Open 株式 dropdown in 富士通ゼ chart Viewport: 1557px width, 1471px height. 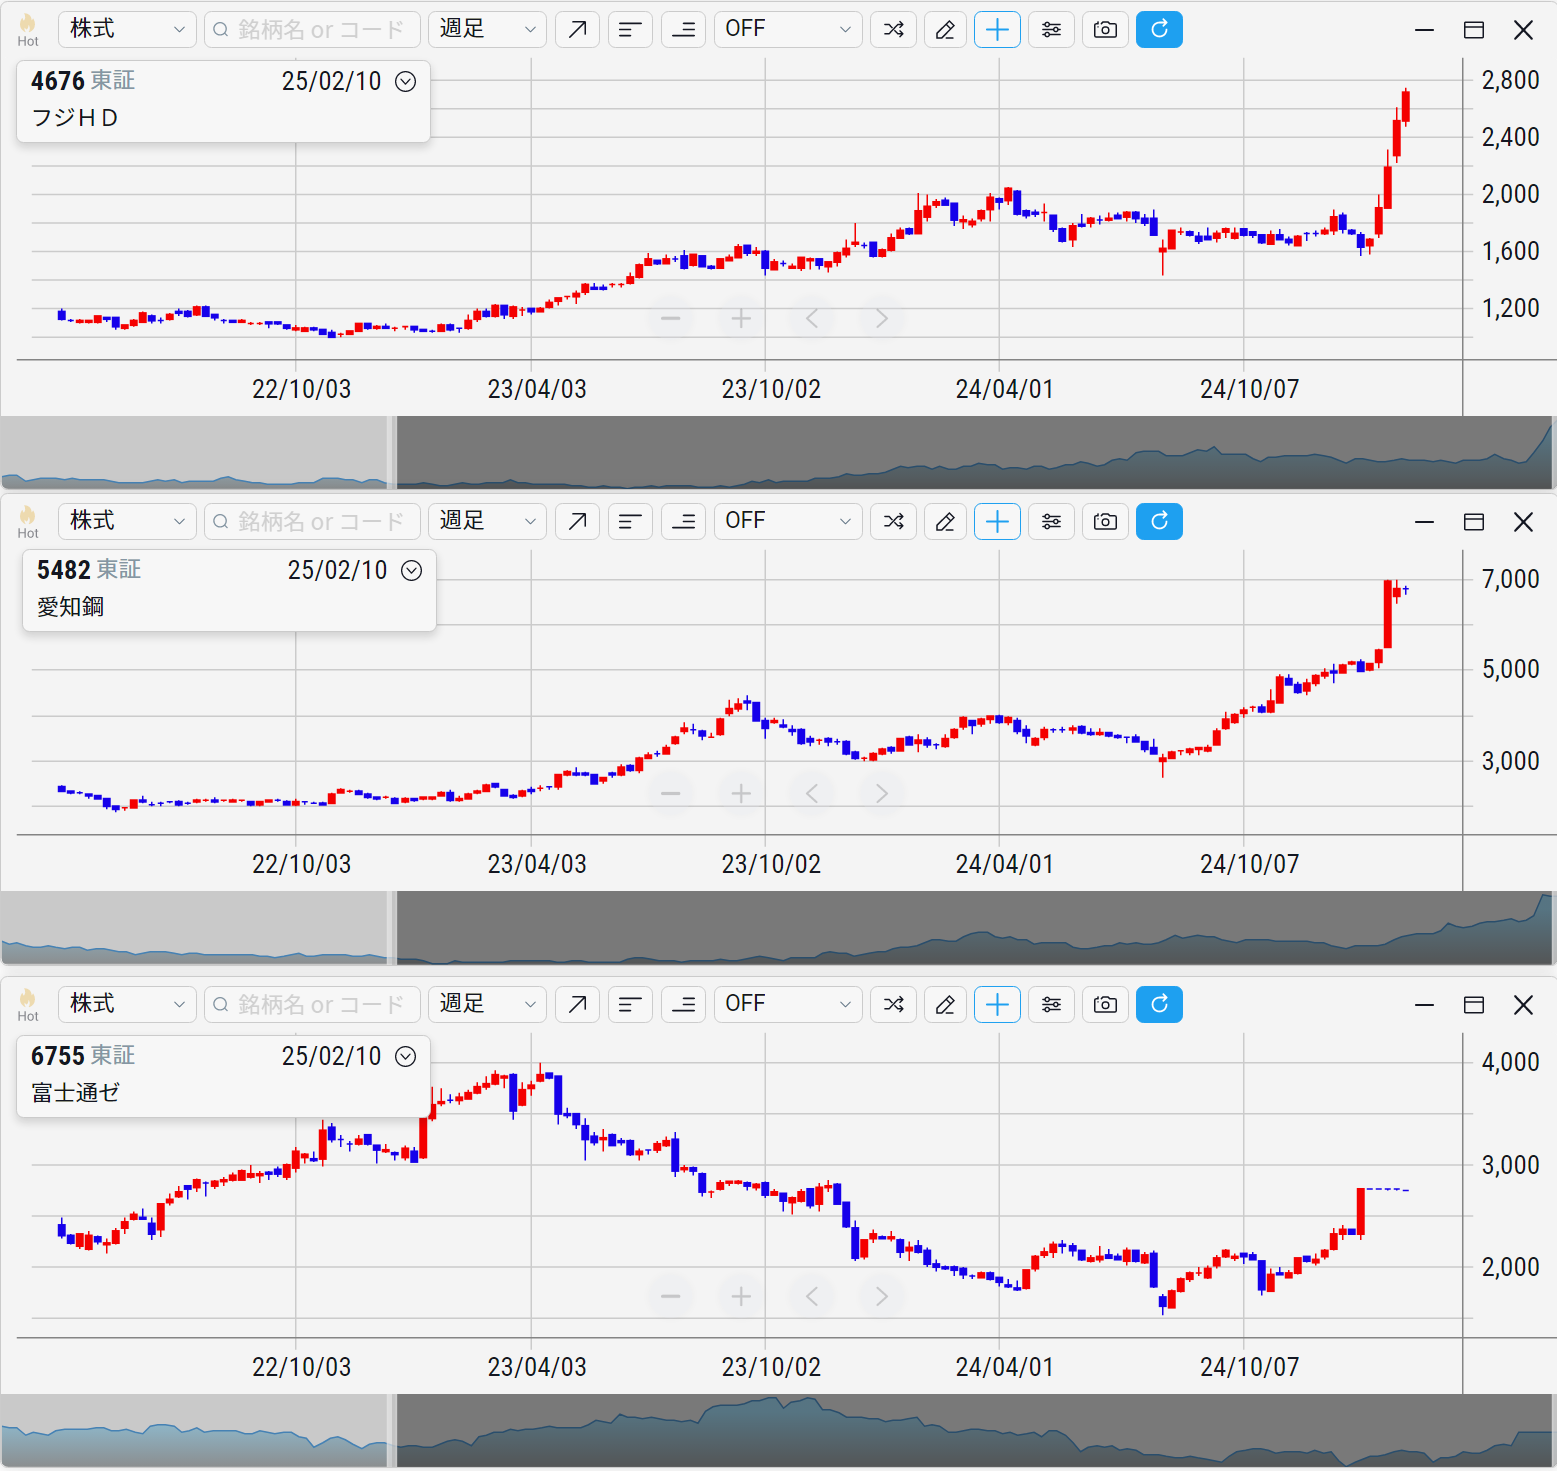[x=127, y=1004]
